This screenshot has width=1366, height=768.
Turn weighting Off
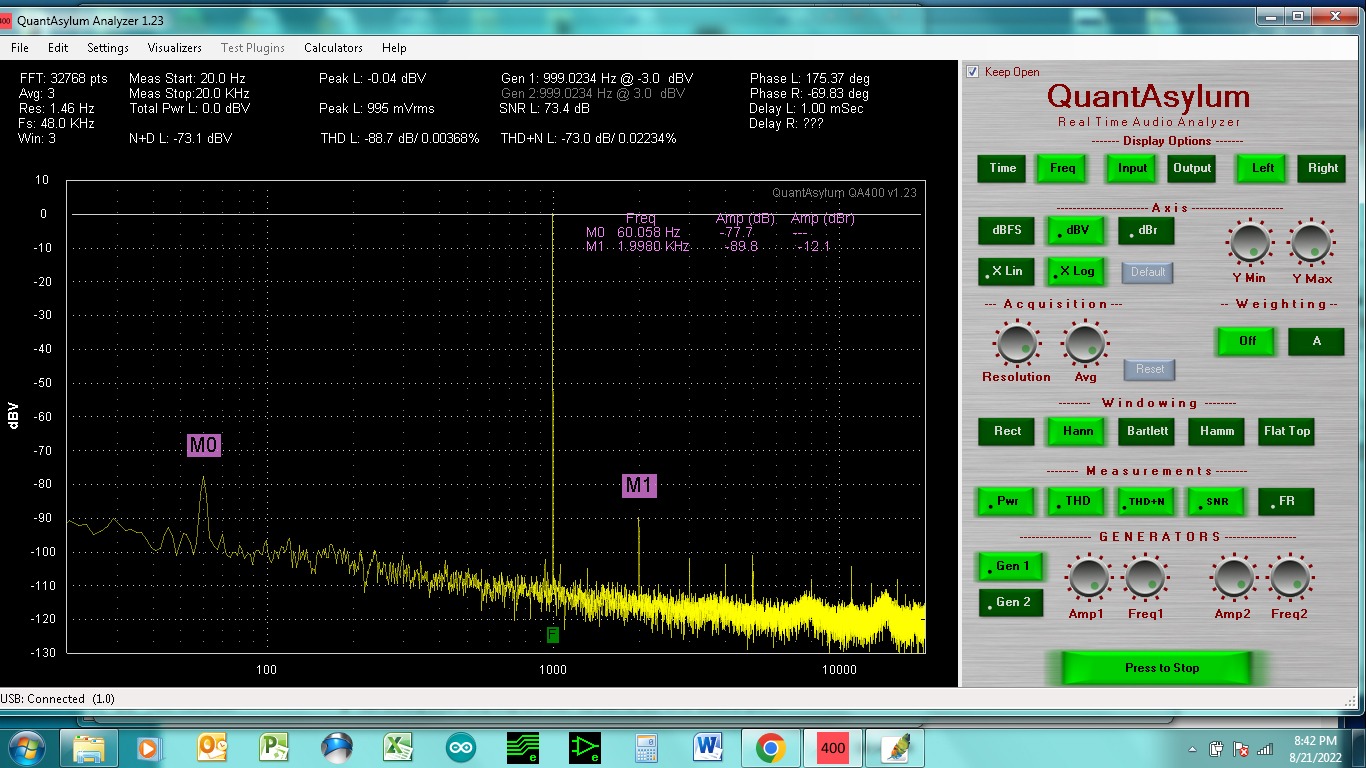click(x=1247, y=341)
